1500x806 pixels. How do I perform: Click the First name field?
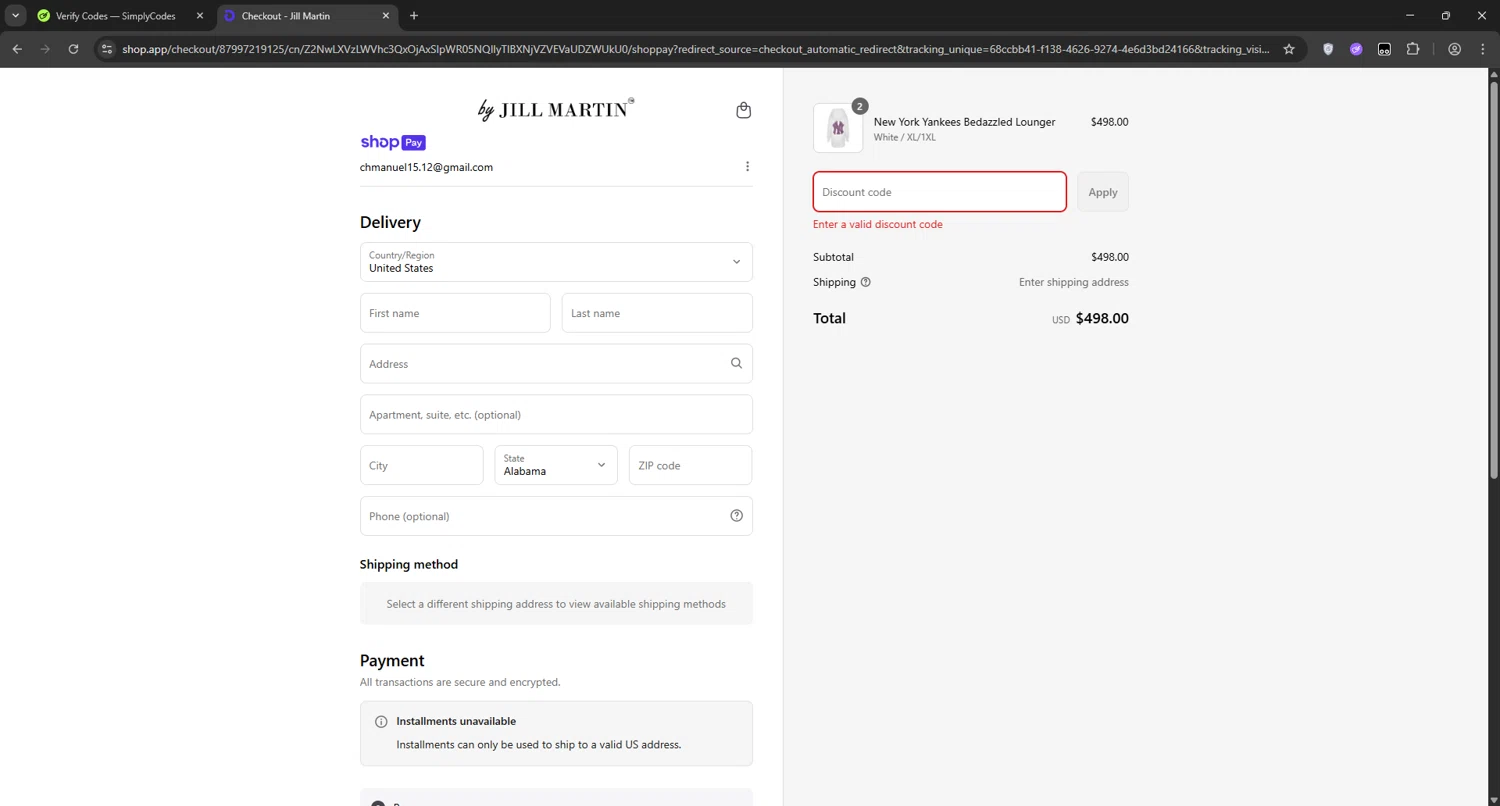tap(455, 313)
